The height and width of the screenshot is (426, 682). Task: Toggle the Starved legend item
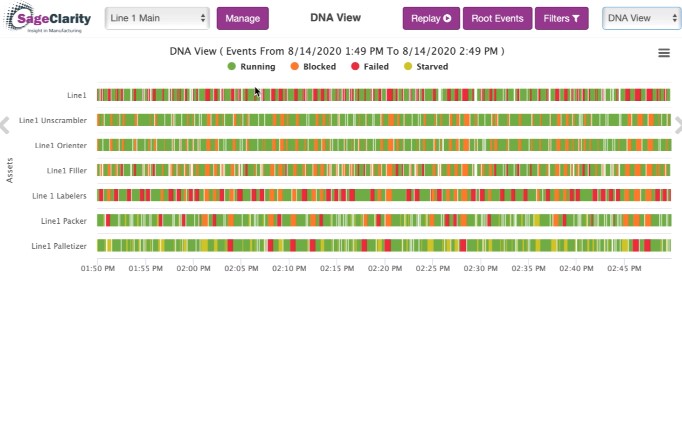pos(426,67)
